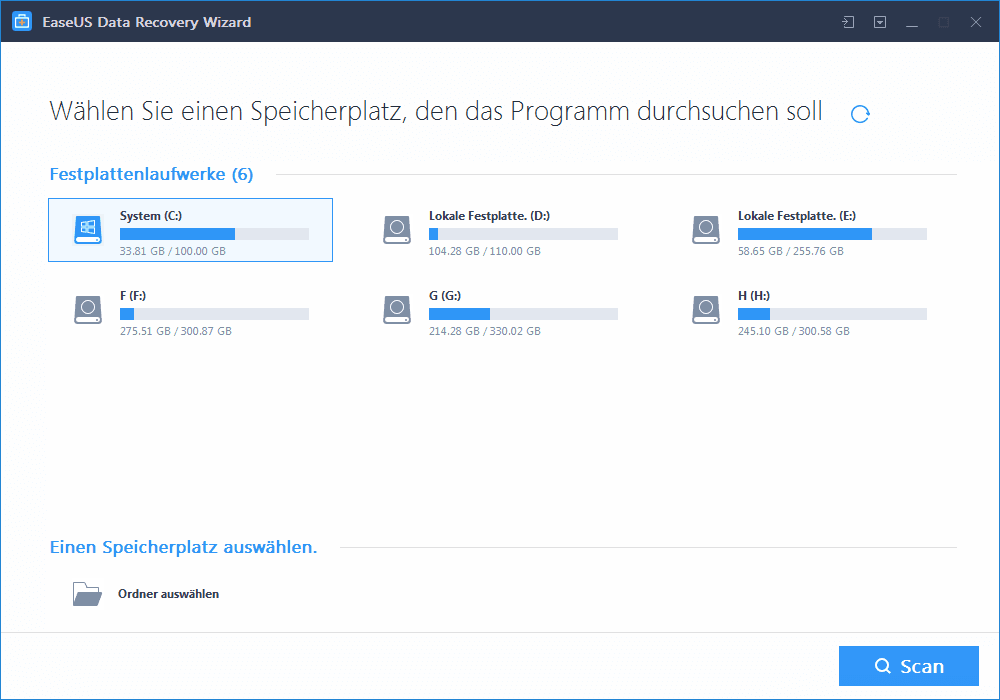1000x700 pixels.
Task: Click the Lokale Festplatte (D:) drive icon
Action: (397, 229)
